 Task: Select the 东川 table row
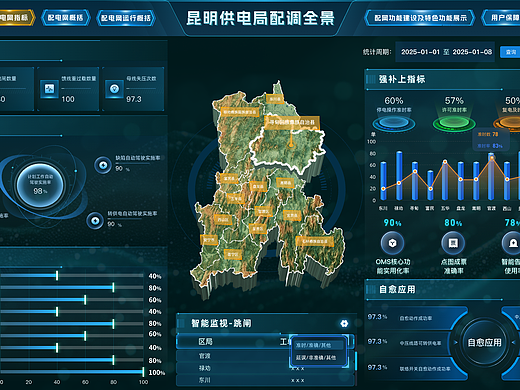[x=266, y=380]
